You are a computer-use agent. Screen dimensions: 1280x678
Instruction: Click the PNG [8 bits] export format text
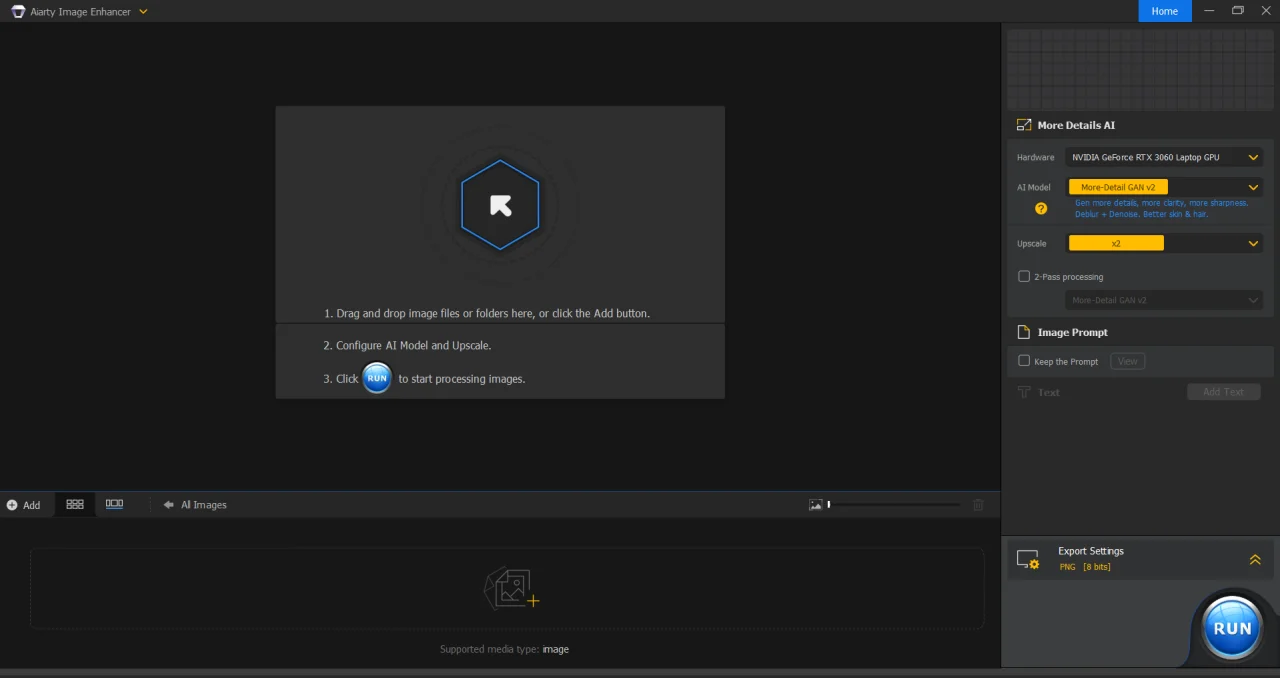tap(1085, 567)
